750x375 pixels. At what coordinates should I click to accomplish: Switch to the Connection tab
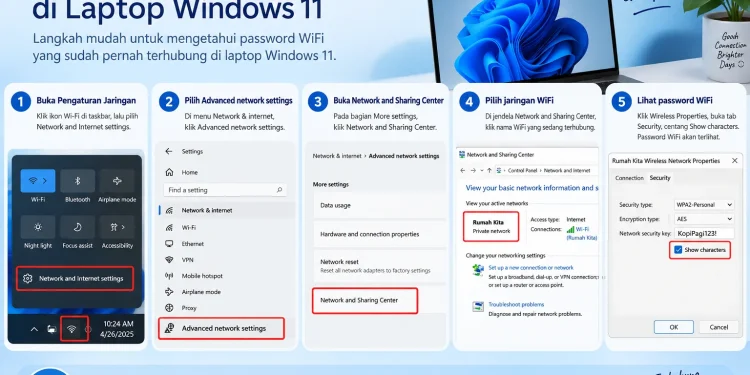click(x=629, y=178)
